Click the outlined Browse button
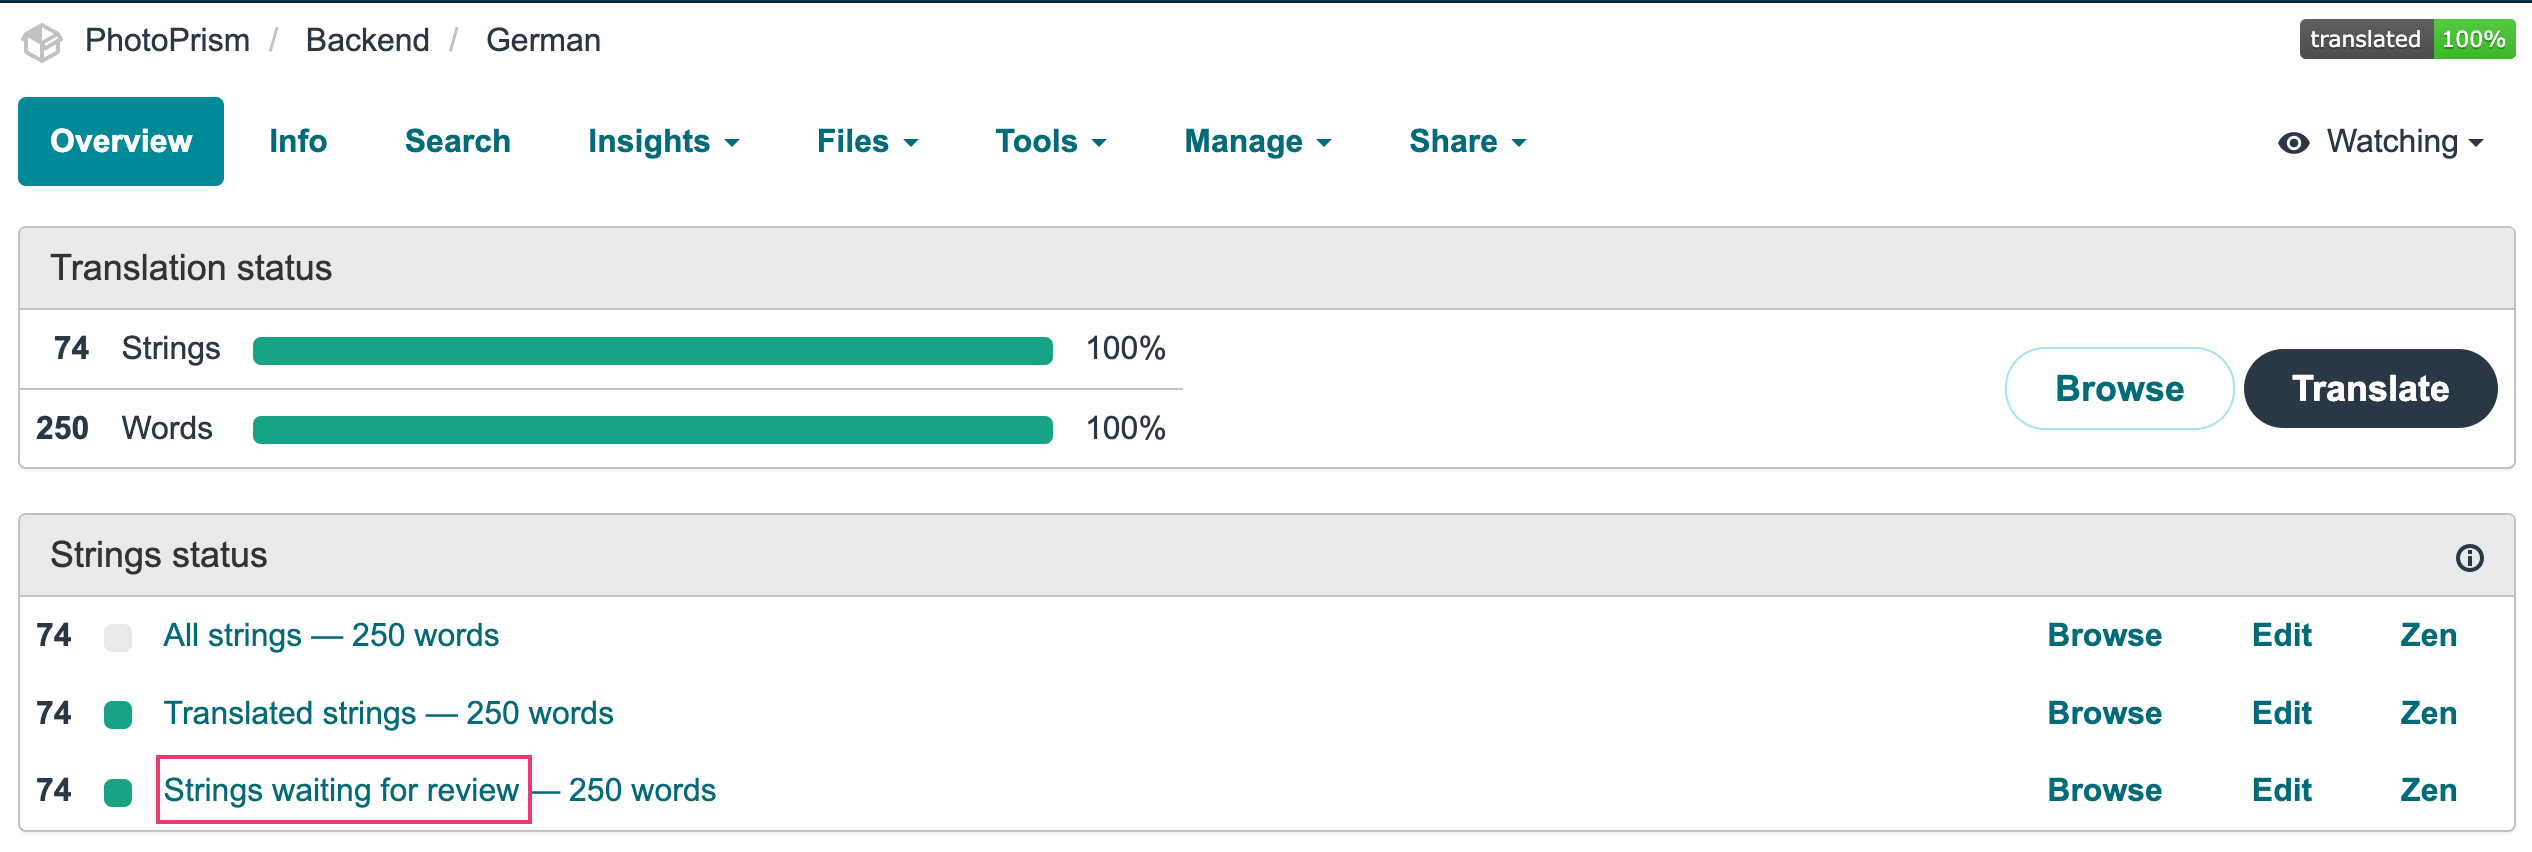The height and width of the screenshot is (852, 2532). [2118, 388]
